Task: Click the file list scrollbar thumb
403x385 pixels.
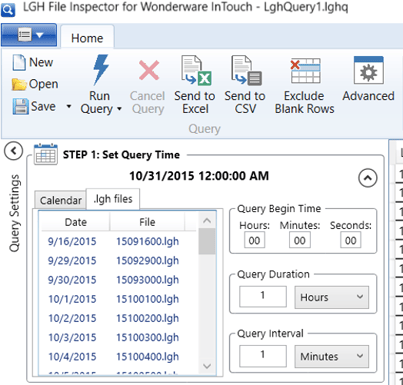Action: tap(207, 241)
